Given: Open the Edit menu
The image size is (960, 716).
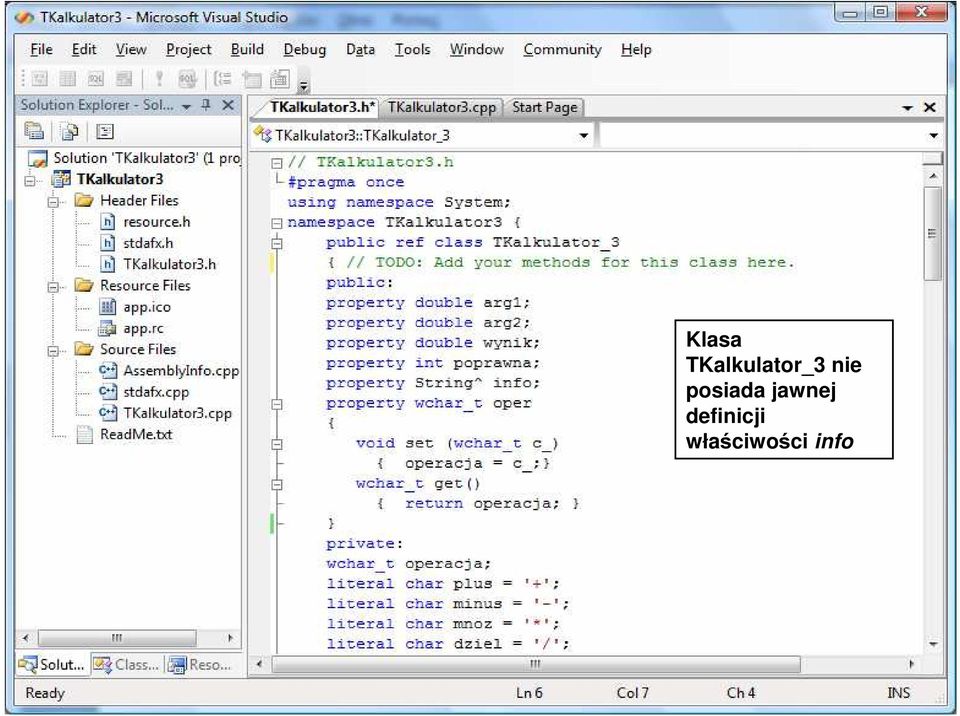Looking at the screenshot, I should pyautogui.click(x=84, y=50).
